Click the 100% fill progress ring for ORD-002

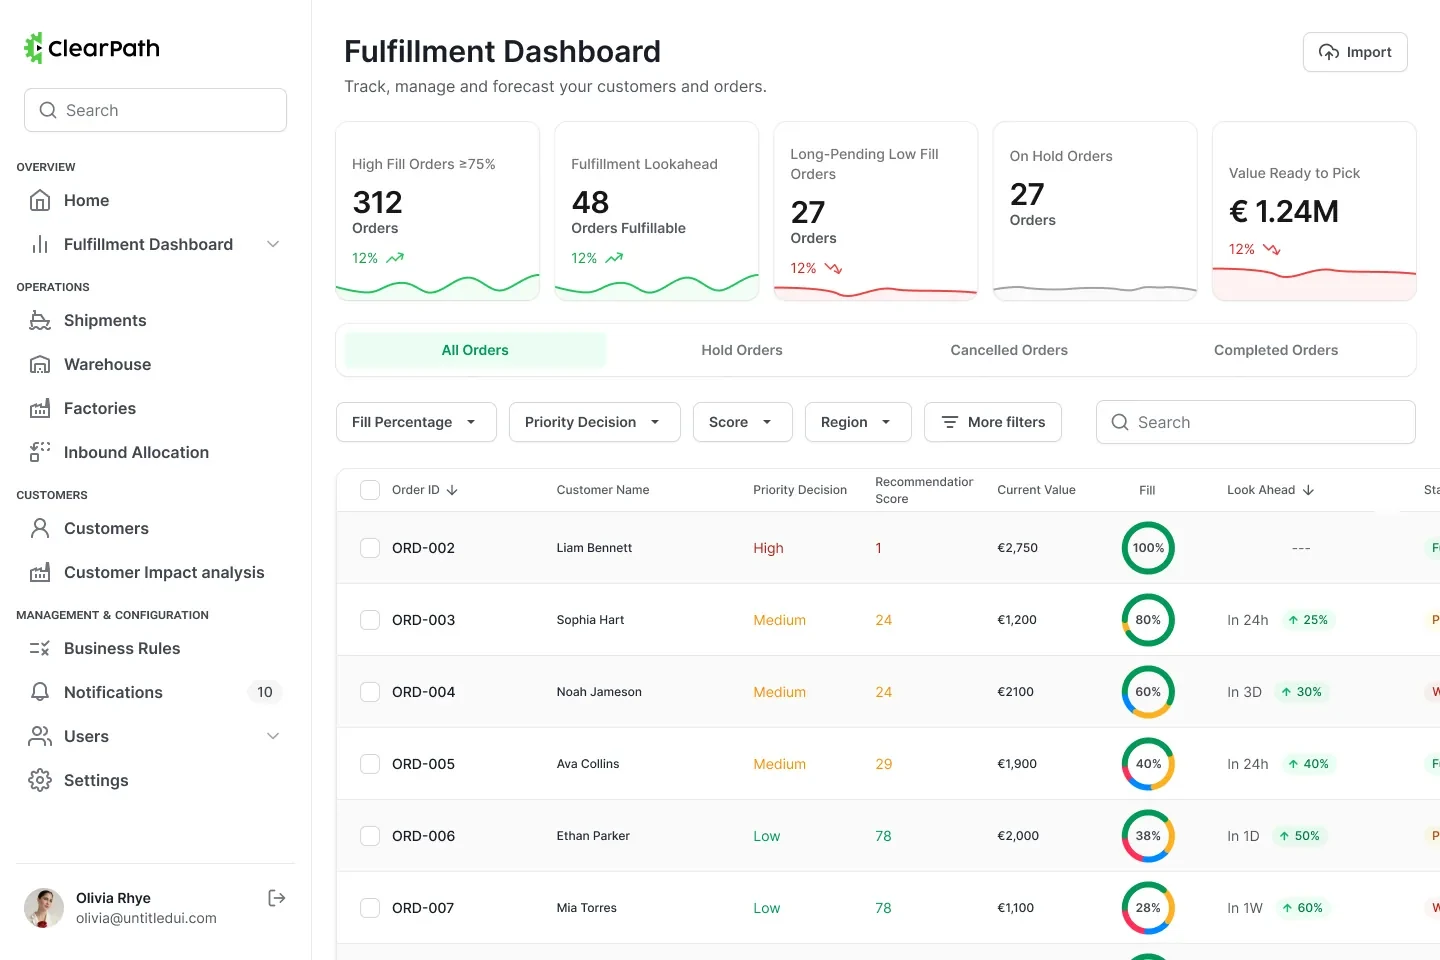pos(1148,548)
